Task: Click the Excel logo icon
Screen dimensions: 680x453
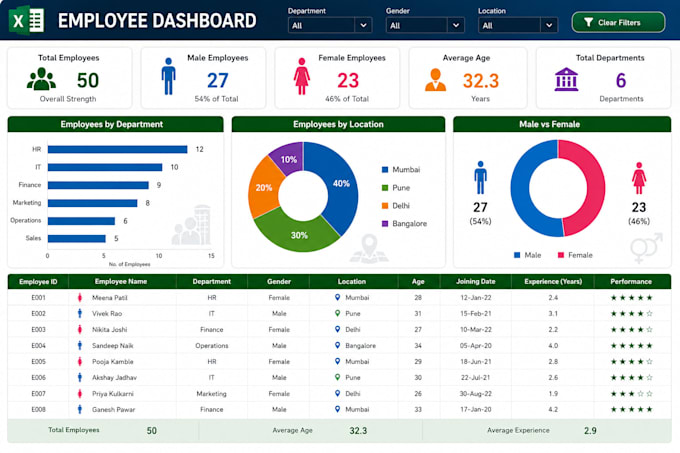Action: (27, 20)
